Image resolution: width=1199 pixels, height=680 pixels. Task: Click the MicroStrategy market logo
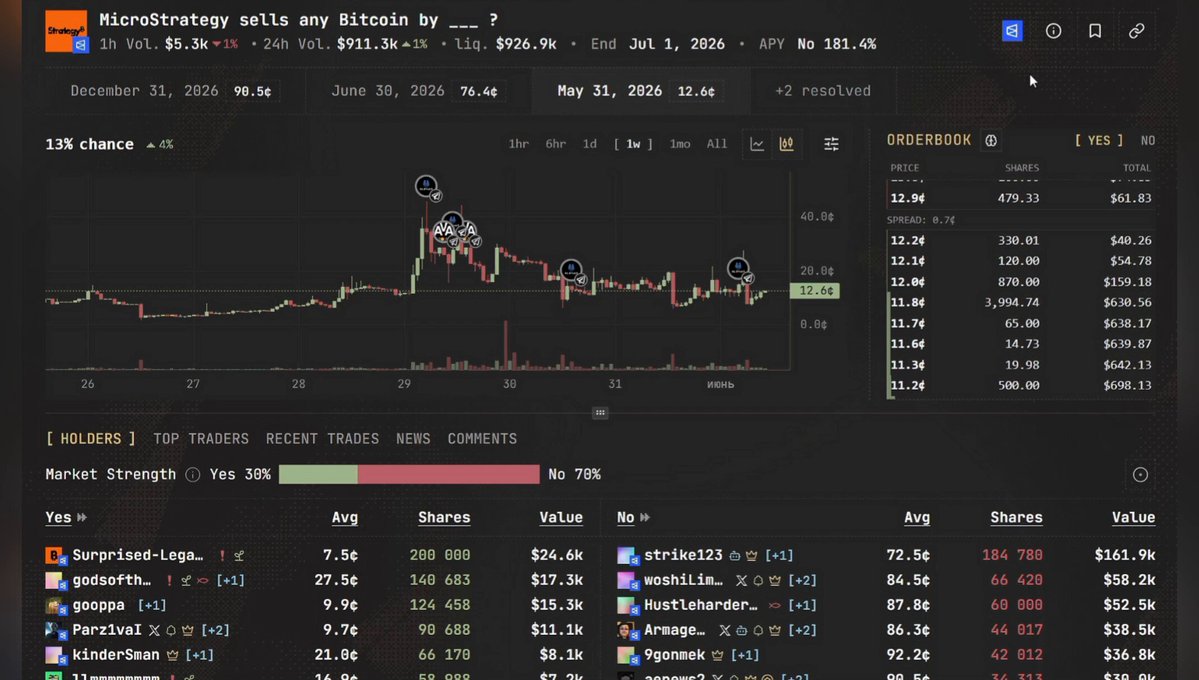click(x=66, y=31)
